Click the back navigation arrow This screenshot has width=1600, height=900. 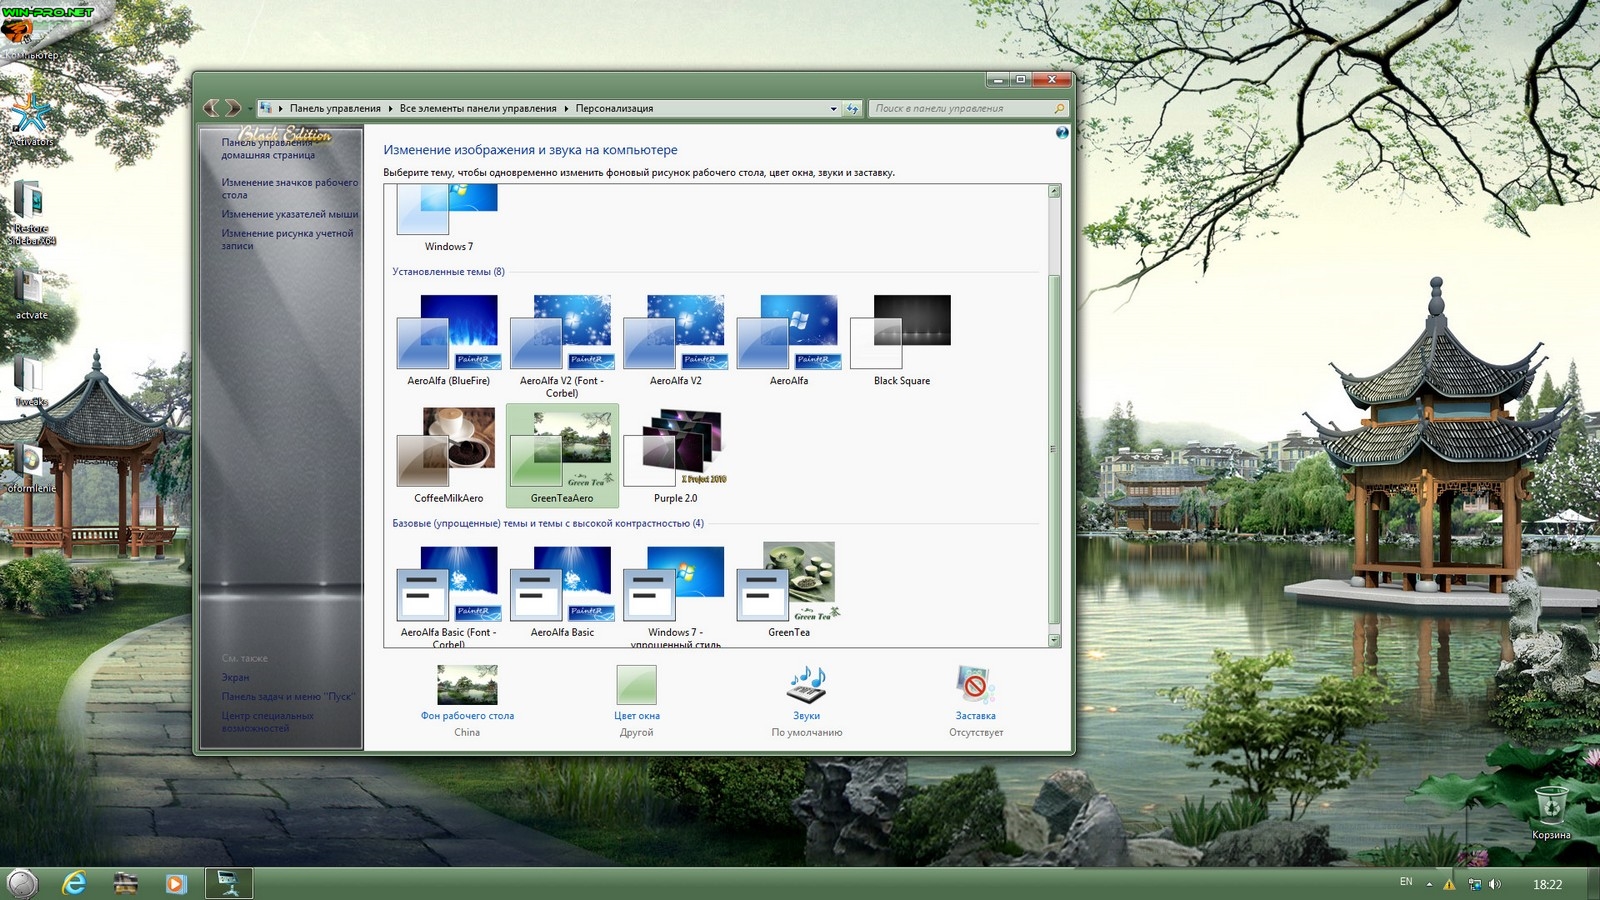[211, 108]
